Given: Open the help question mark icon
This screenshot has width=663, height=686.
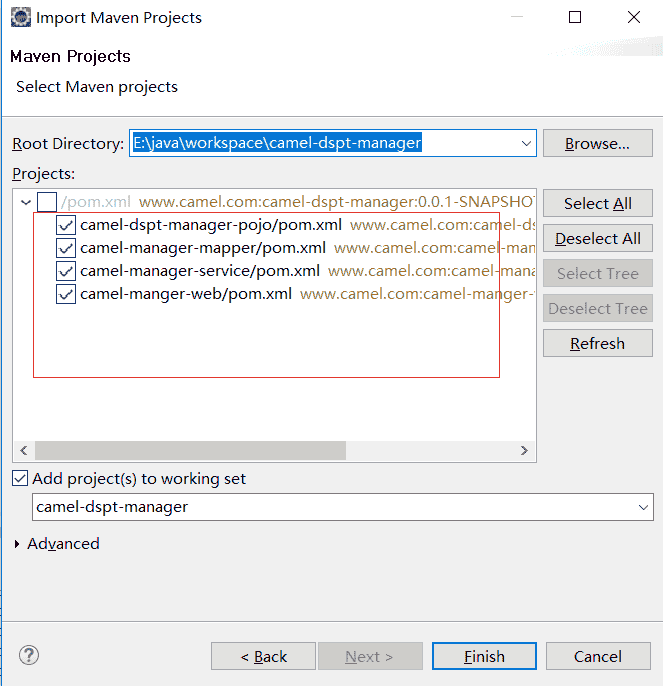Looking at the screenshot, I should (x=29, y=655).
